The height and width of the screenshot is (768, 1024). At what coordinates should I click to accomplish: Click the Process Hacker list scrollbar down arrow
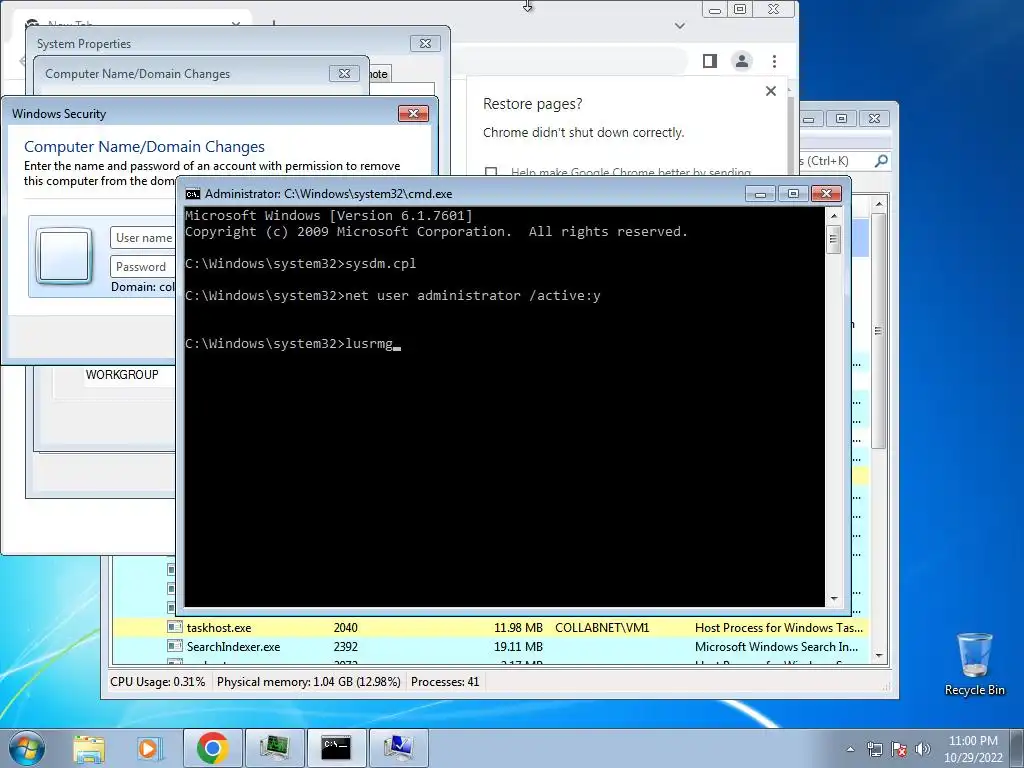[879, 655]
